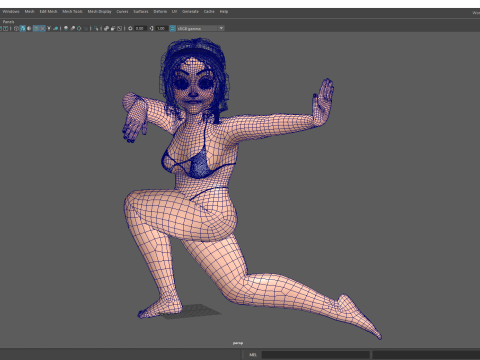Viewport: 480px width, 360px height.
Task: Click the Exposure reset icon
Action: point(130,29)
